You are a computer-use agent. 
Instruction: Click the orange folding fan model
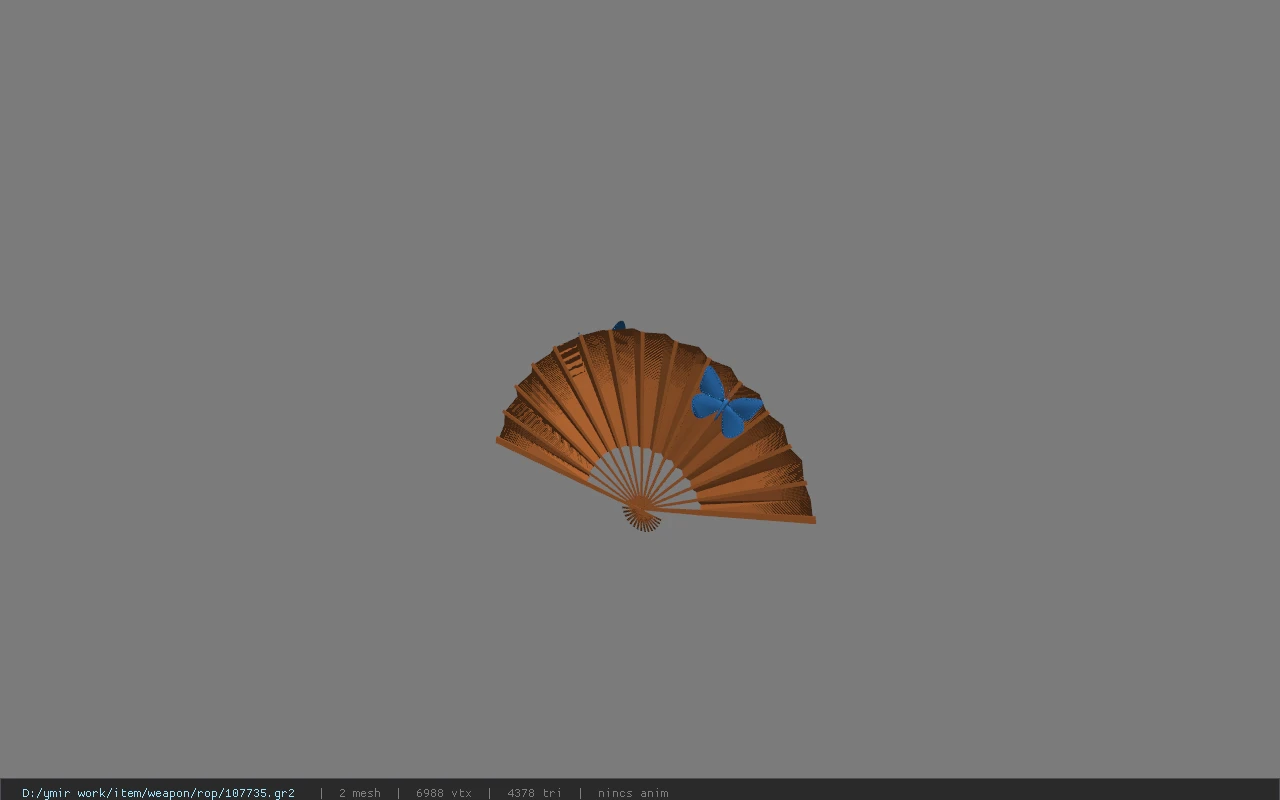(655, 428)
